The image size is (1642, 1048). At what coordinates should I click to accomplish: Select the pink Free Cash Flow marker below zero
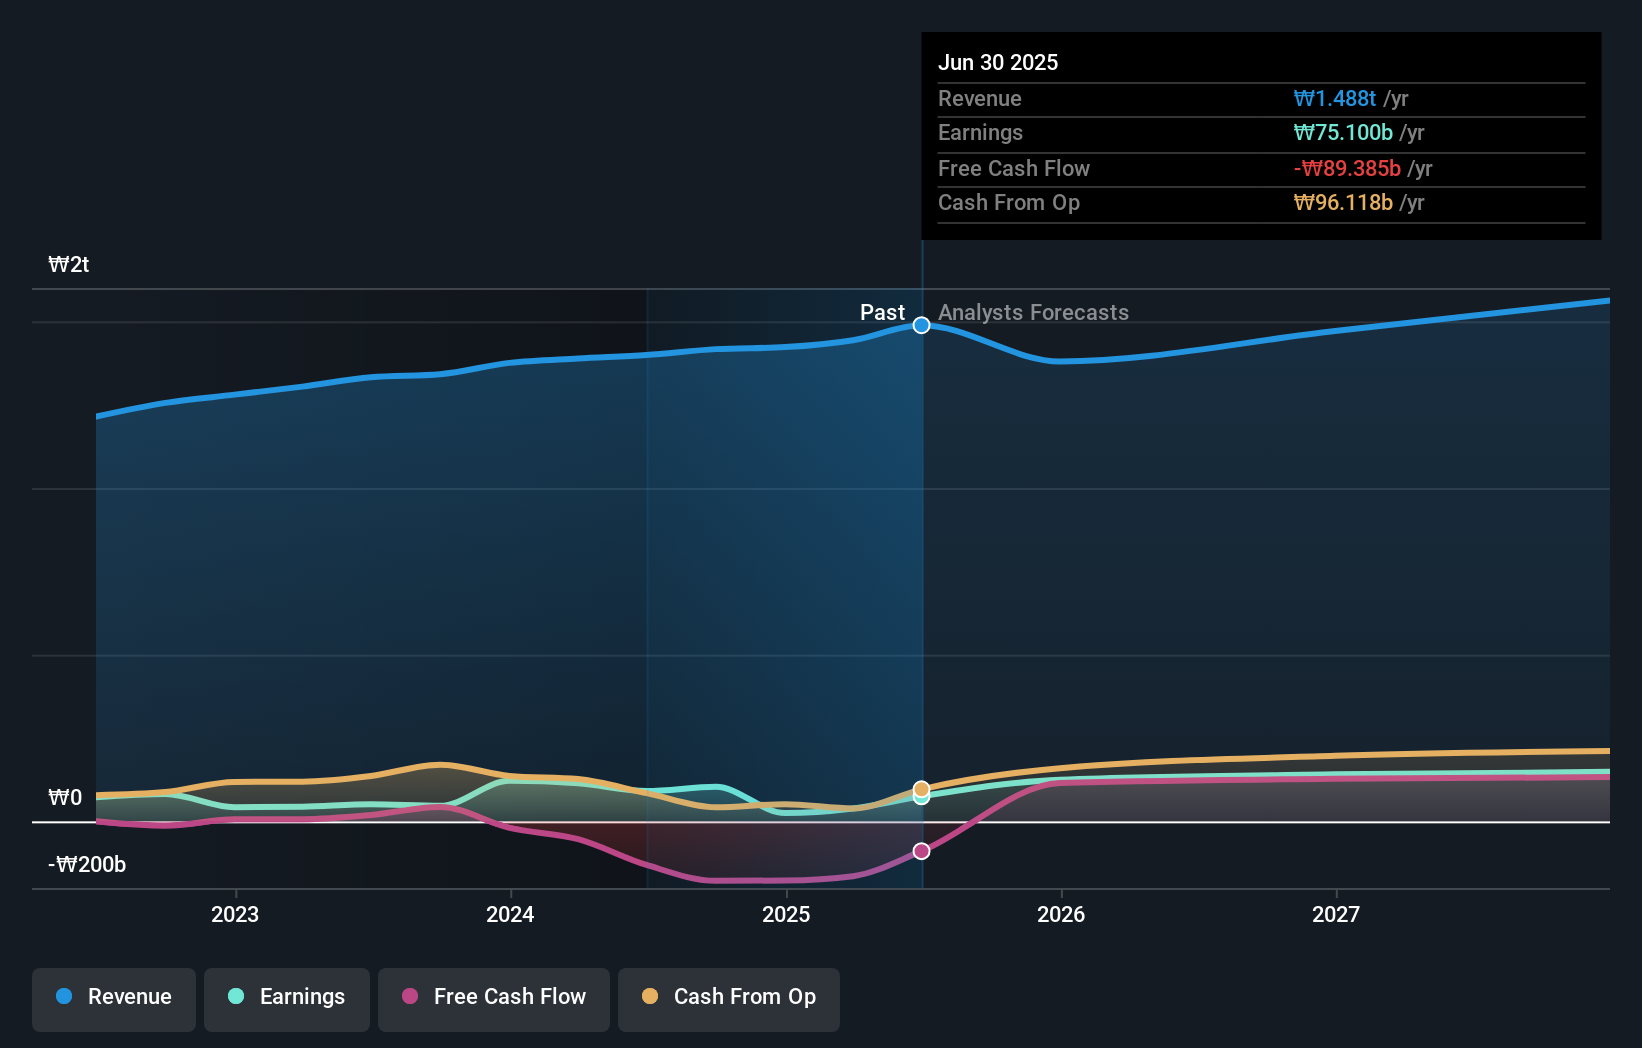(921, 851)
